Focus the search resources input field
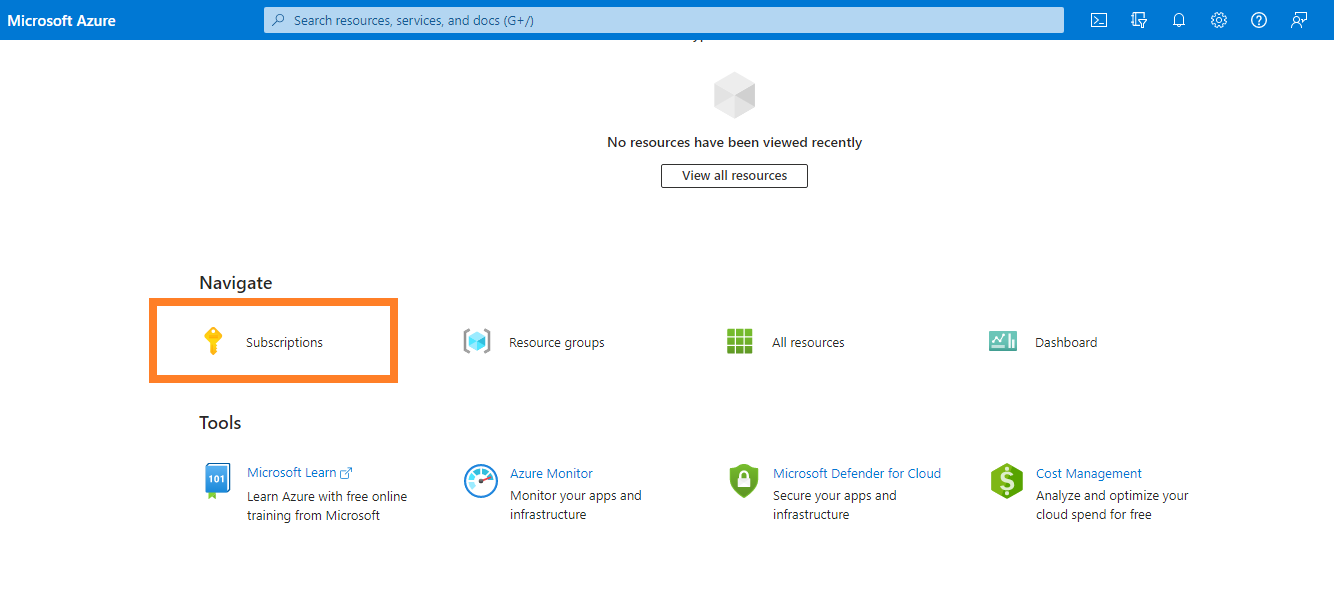The height and width of the screenshot is (605, 1334). [x=663, y=20]
